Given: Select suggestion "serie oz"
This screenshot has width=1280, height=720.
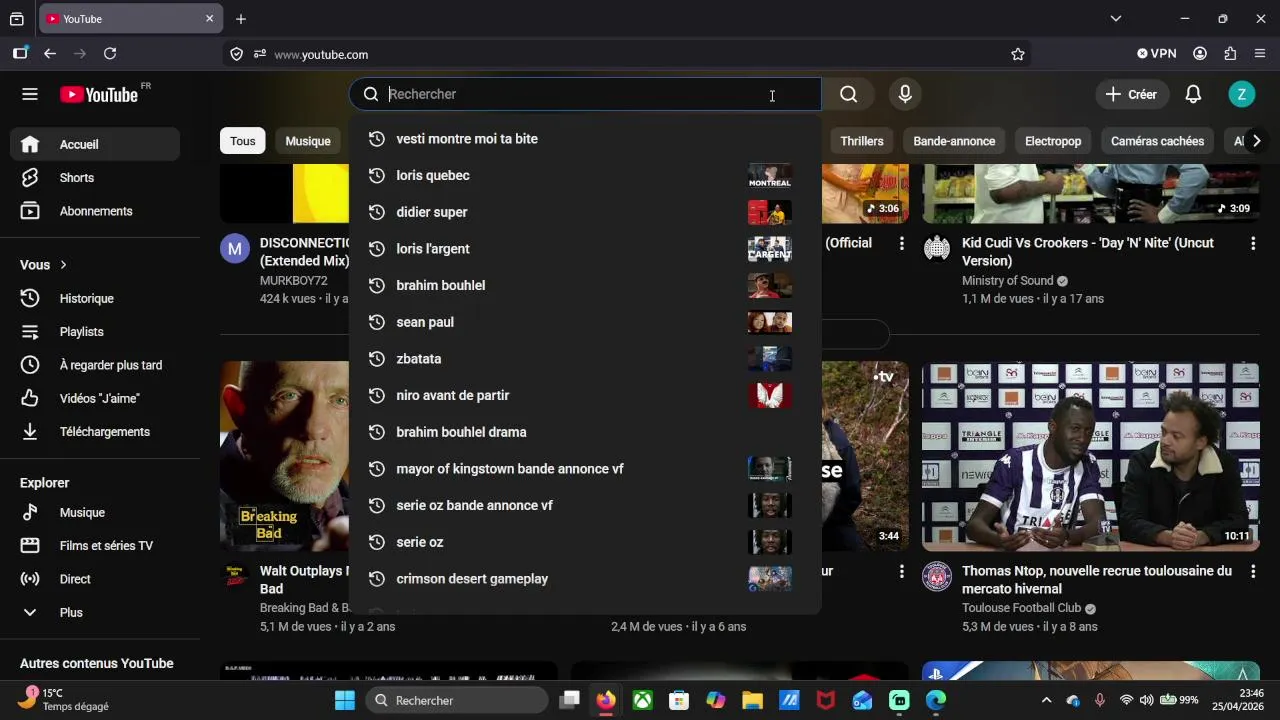Looking at the screenshot, I should click(585, 542).
